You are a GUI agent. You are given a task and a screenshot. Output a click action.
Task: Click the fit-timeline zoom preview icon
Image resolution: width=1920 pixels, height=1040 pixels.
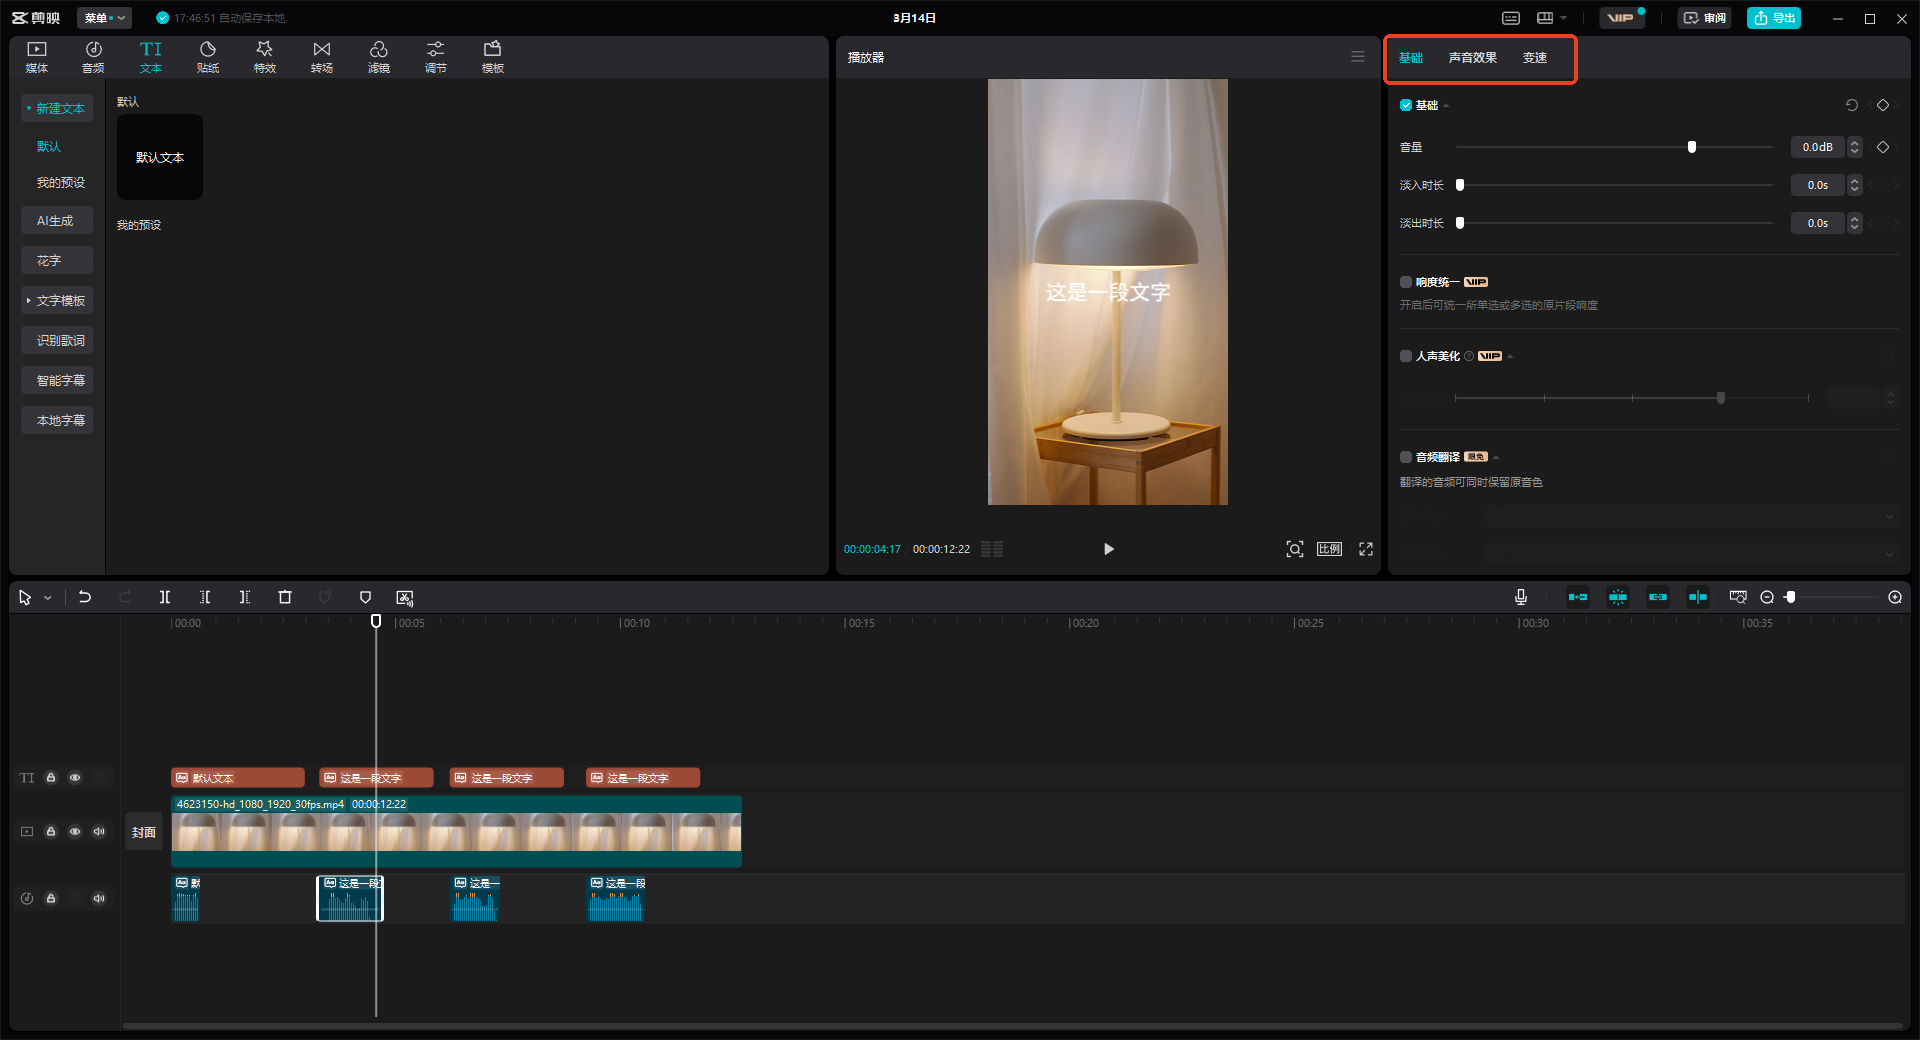click(1738, 597)
